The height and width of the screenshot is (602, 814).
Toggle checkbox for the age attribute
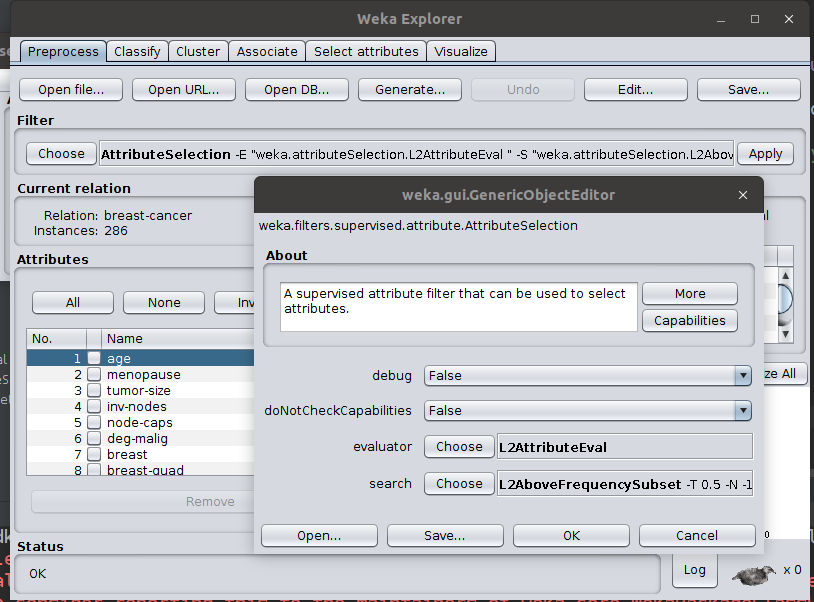94,358
